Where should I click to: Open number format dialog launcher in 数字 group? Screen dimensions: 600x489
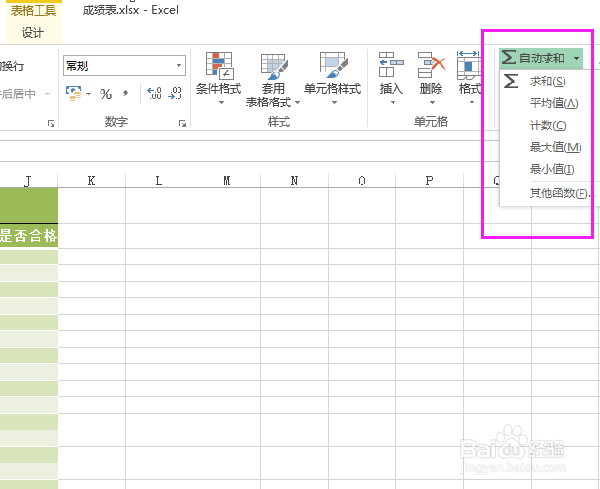[182, 123]
